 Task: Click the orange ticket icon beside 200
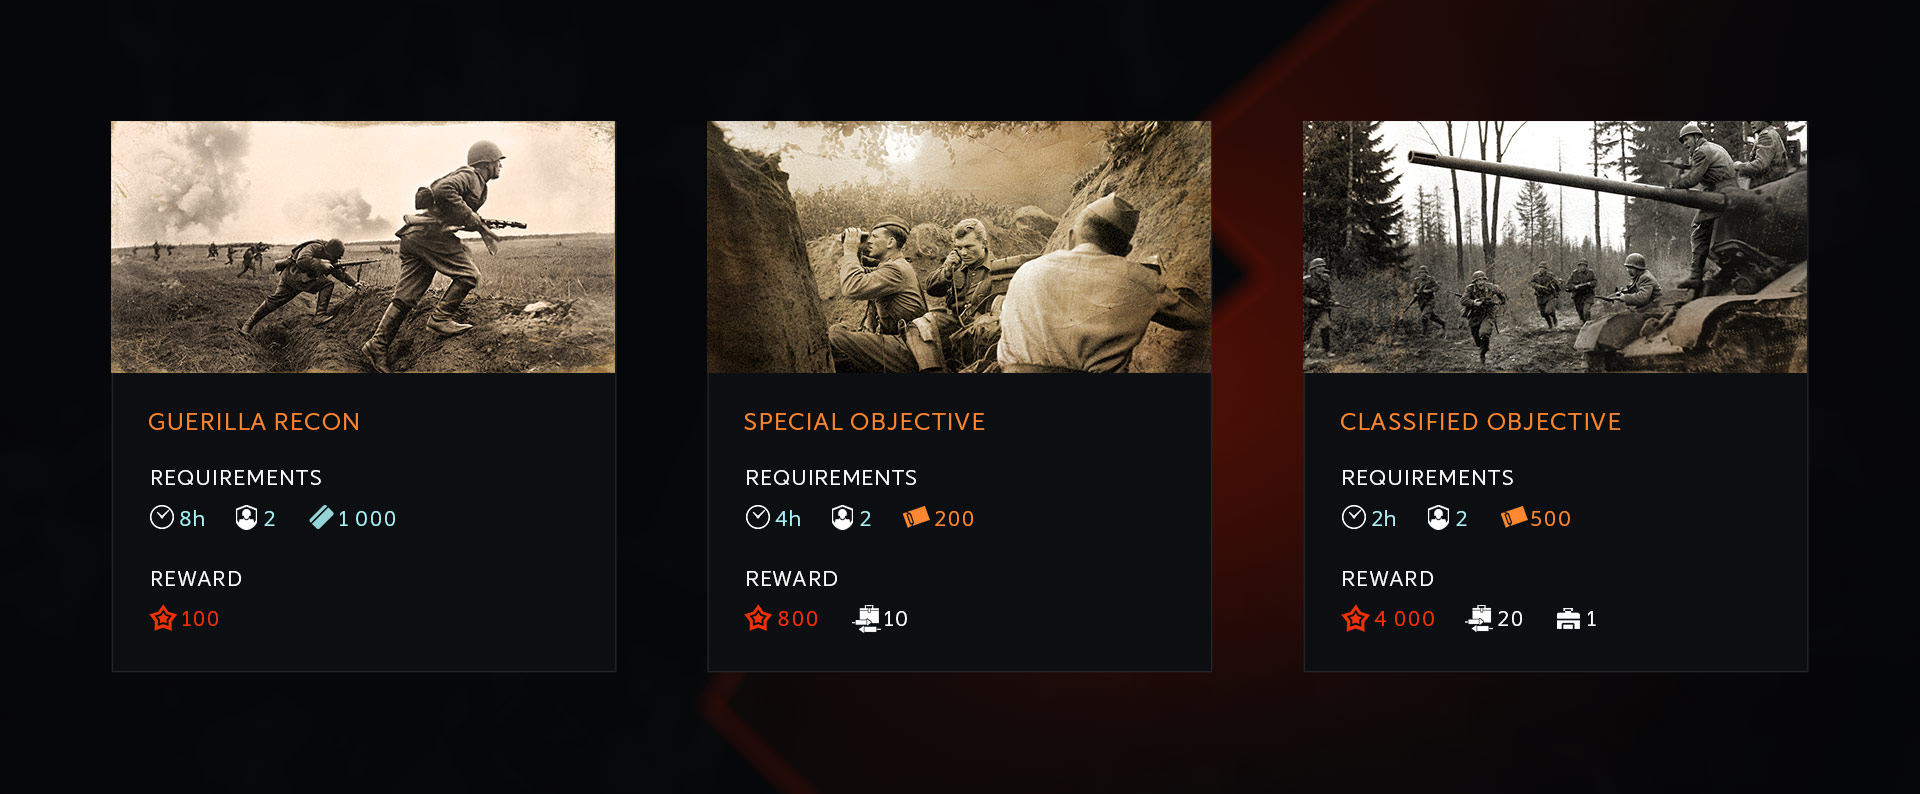pyautogui.click(x=916, y=517)
